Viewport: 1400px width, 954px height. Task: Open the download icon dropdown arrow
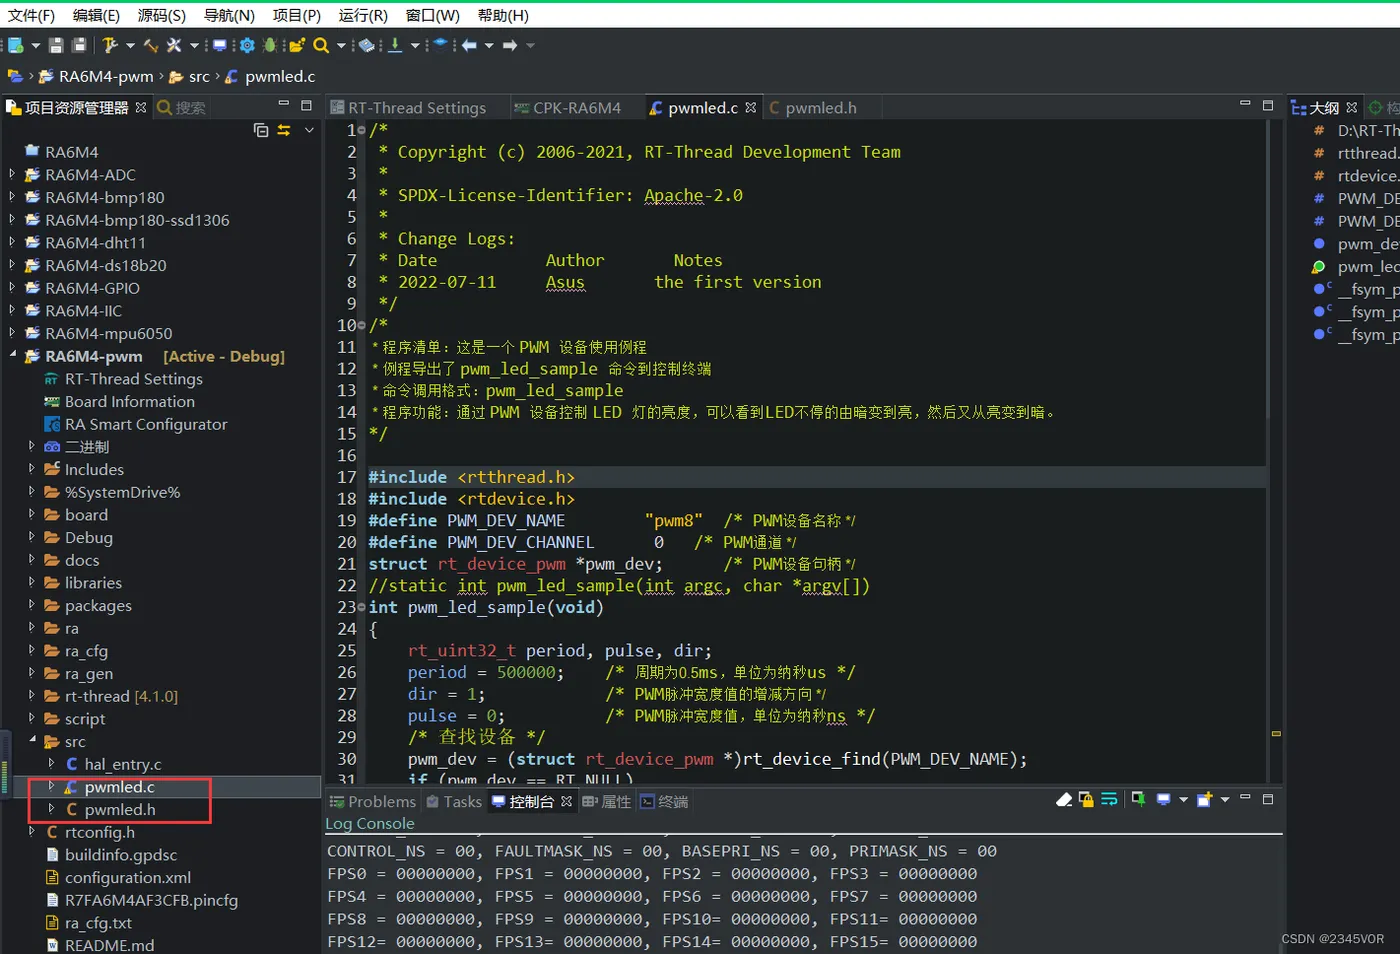tap(415, 45)
